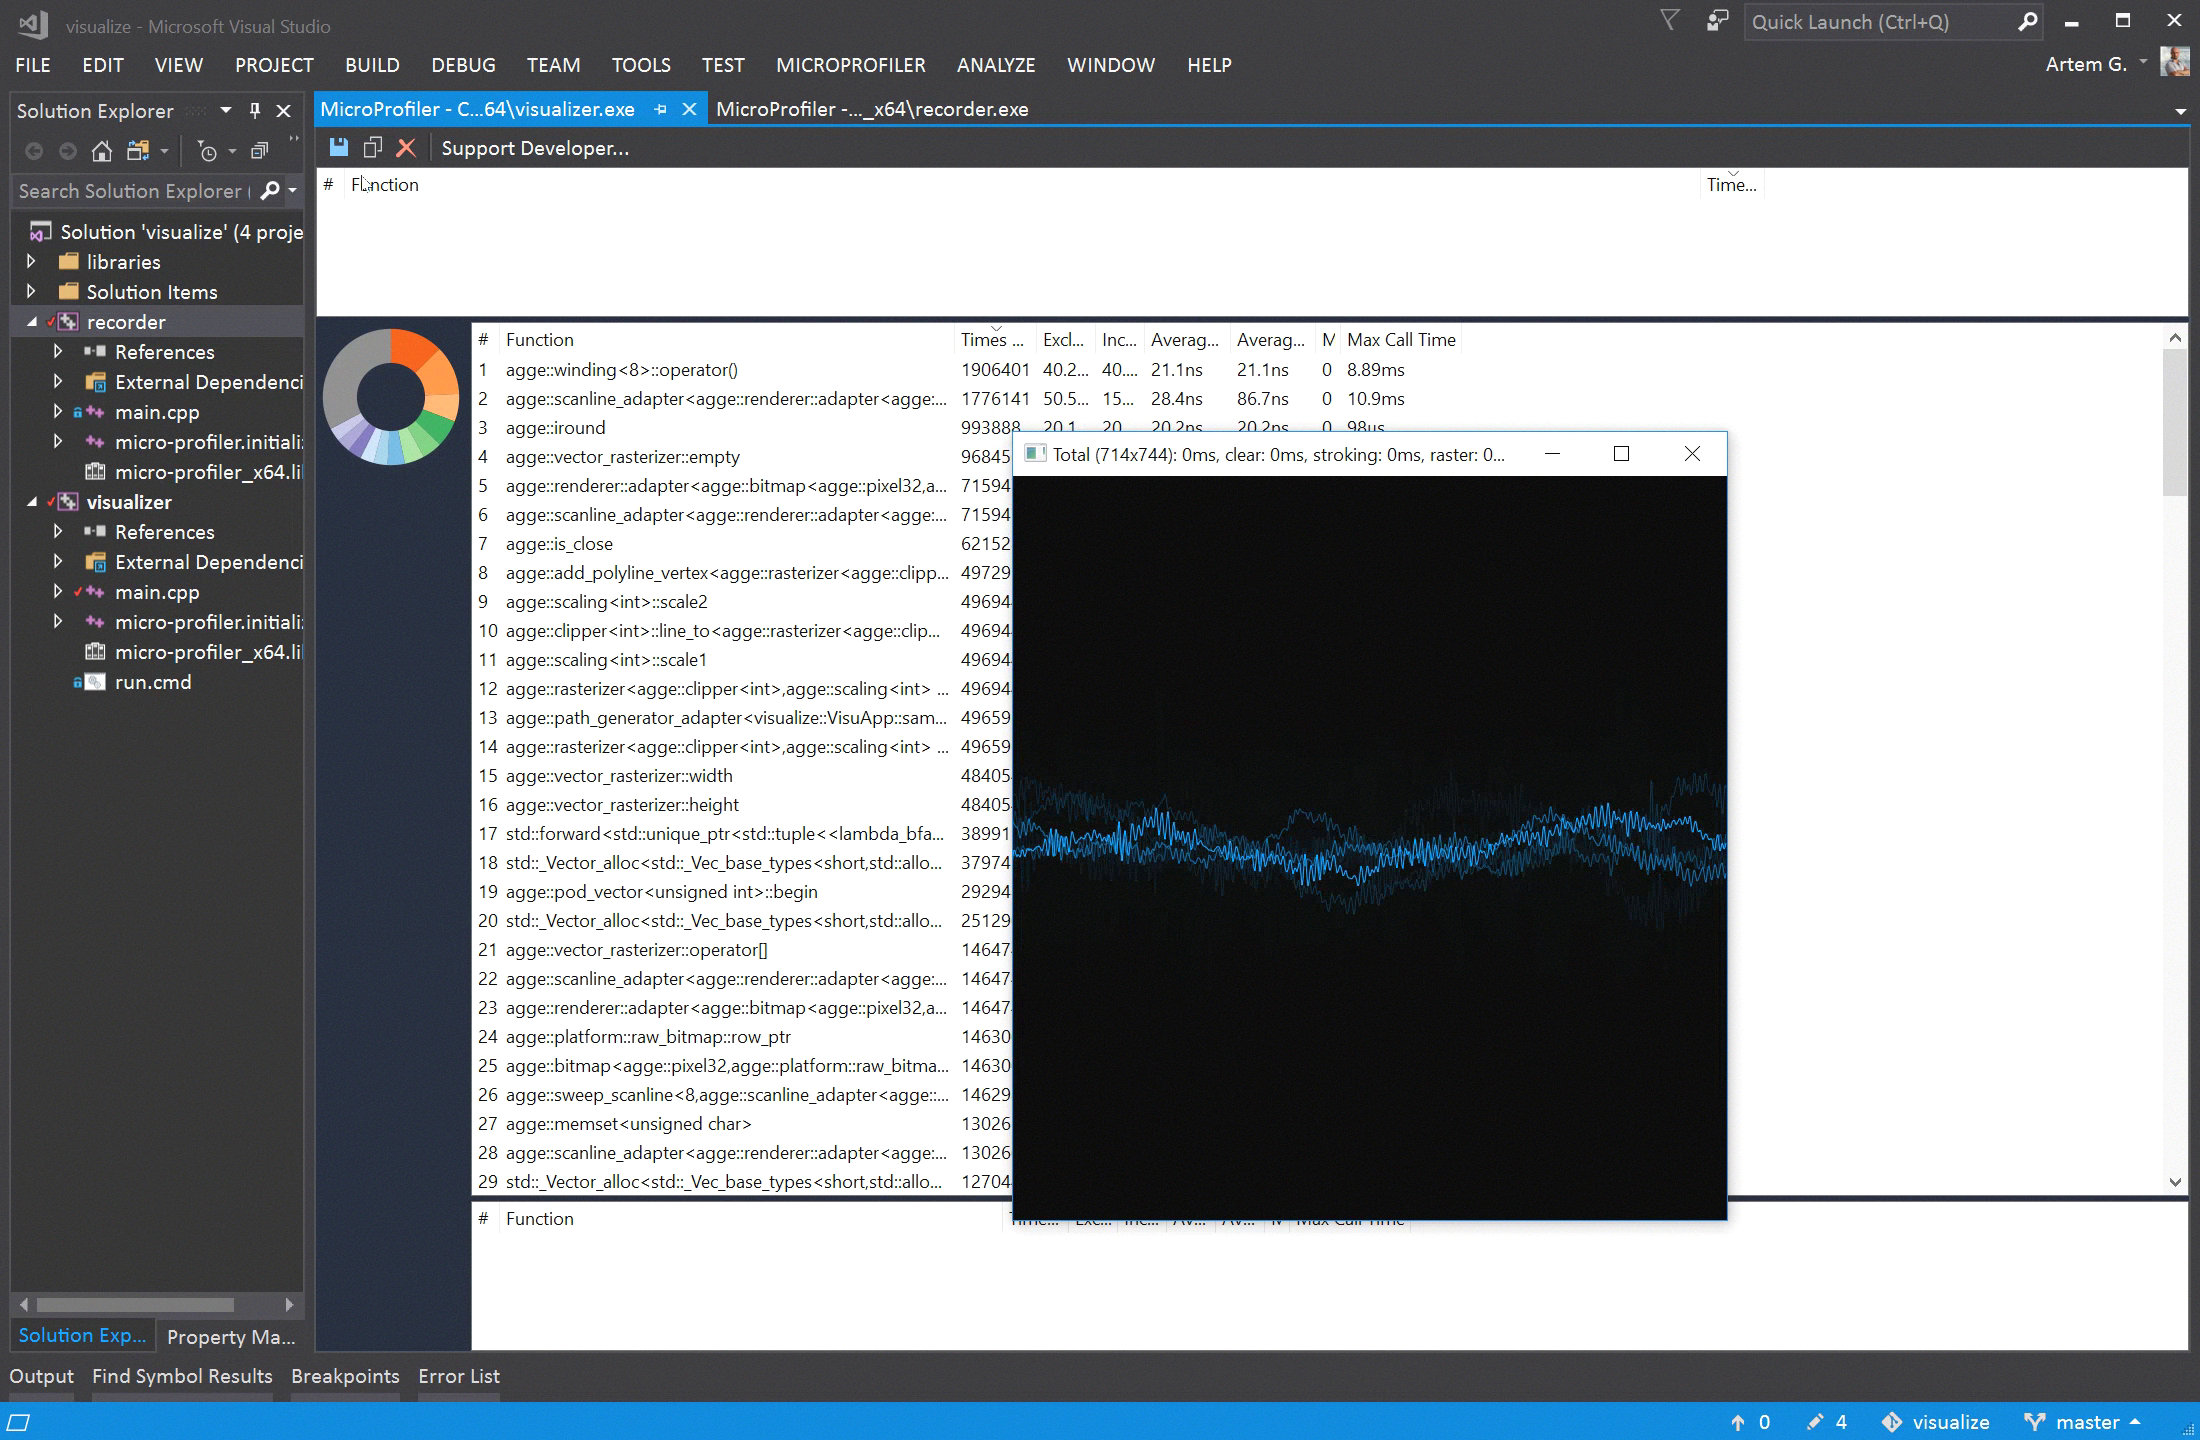Open the DEBUG menu
The width and height of the screenshot is (2200, 1440).
click(x=463, y=65)
